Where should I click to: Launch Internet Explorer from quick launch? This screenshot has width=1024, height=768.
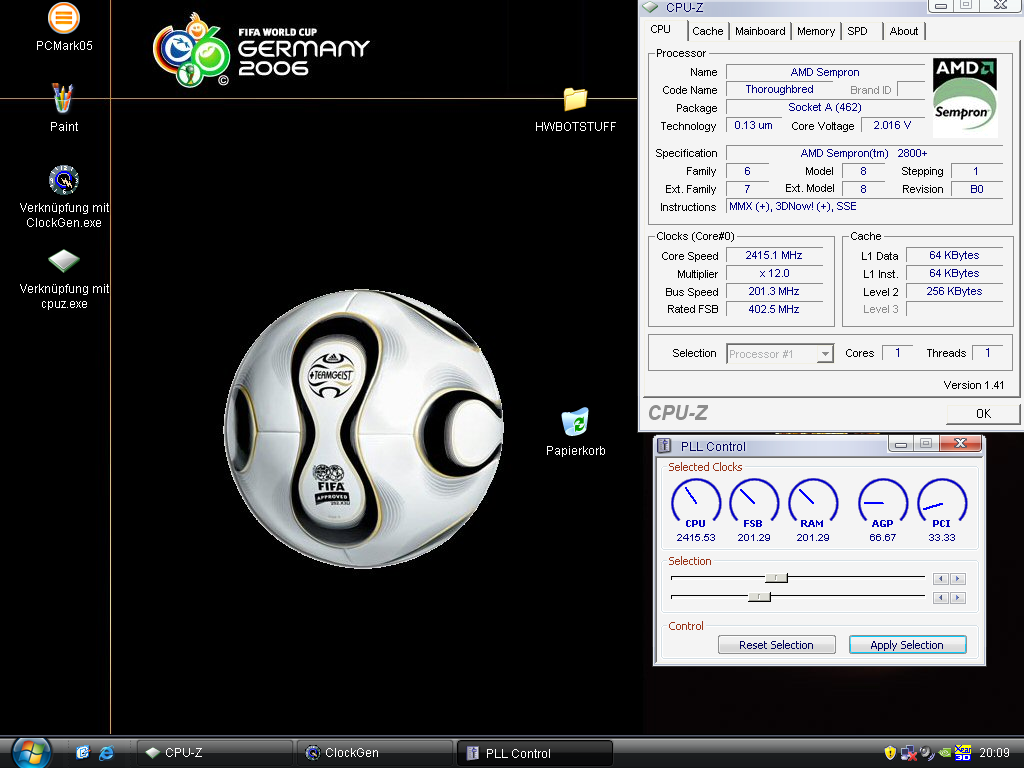tap(106, 753)
